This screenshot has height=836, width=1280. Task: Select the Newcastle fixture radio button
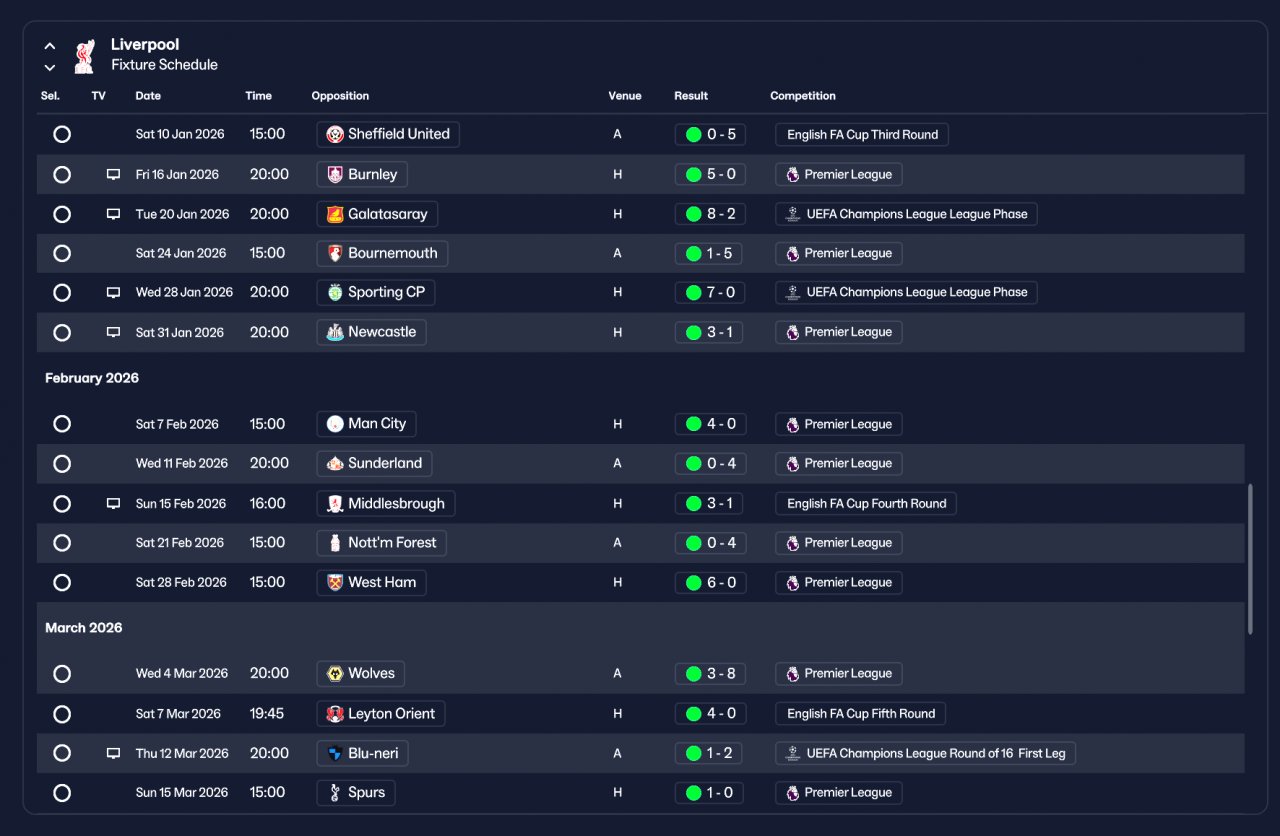pyautogui.click(x=62, y=332)
